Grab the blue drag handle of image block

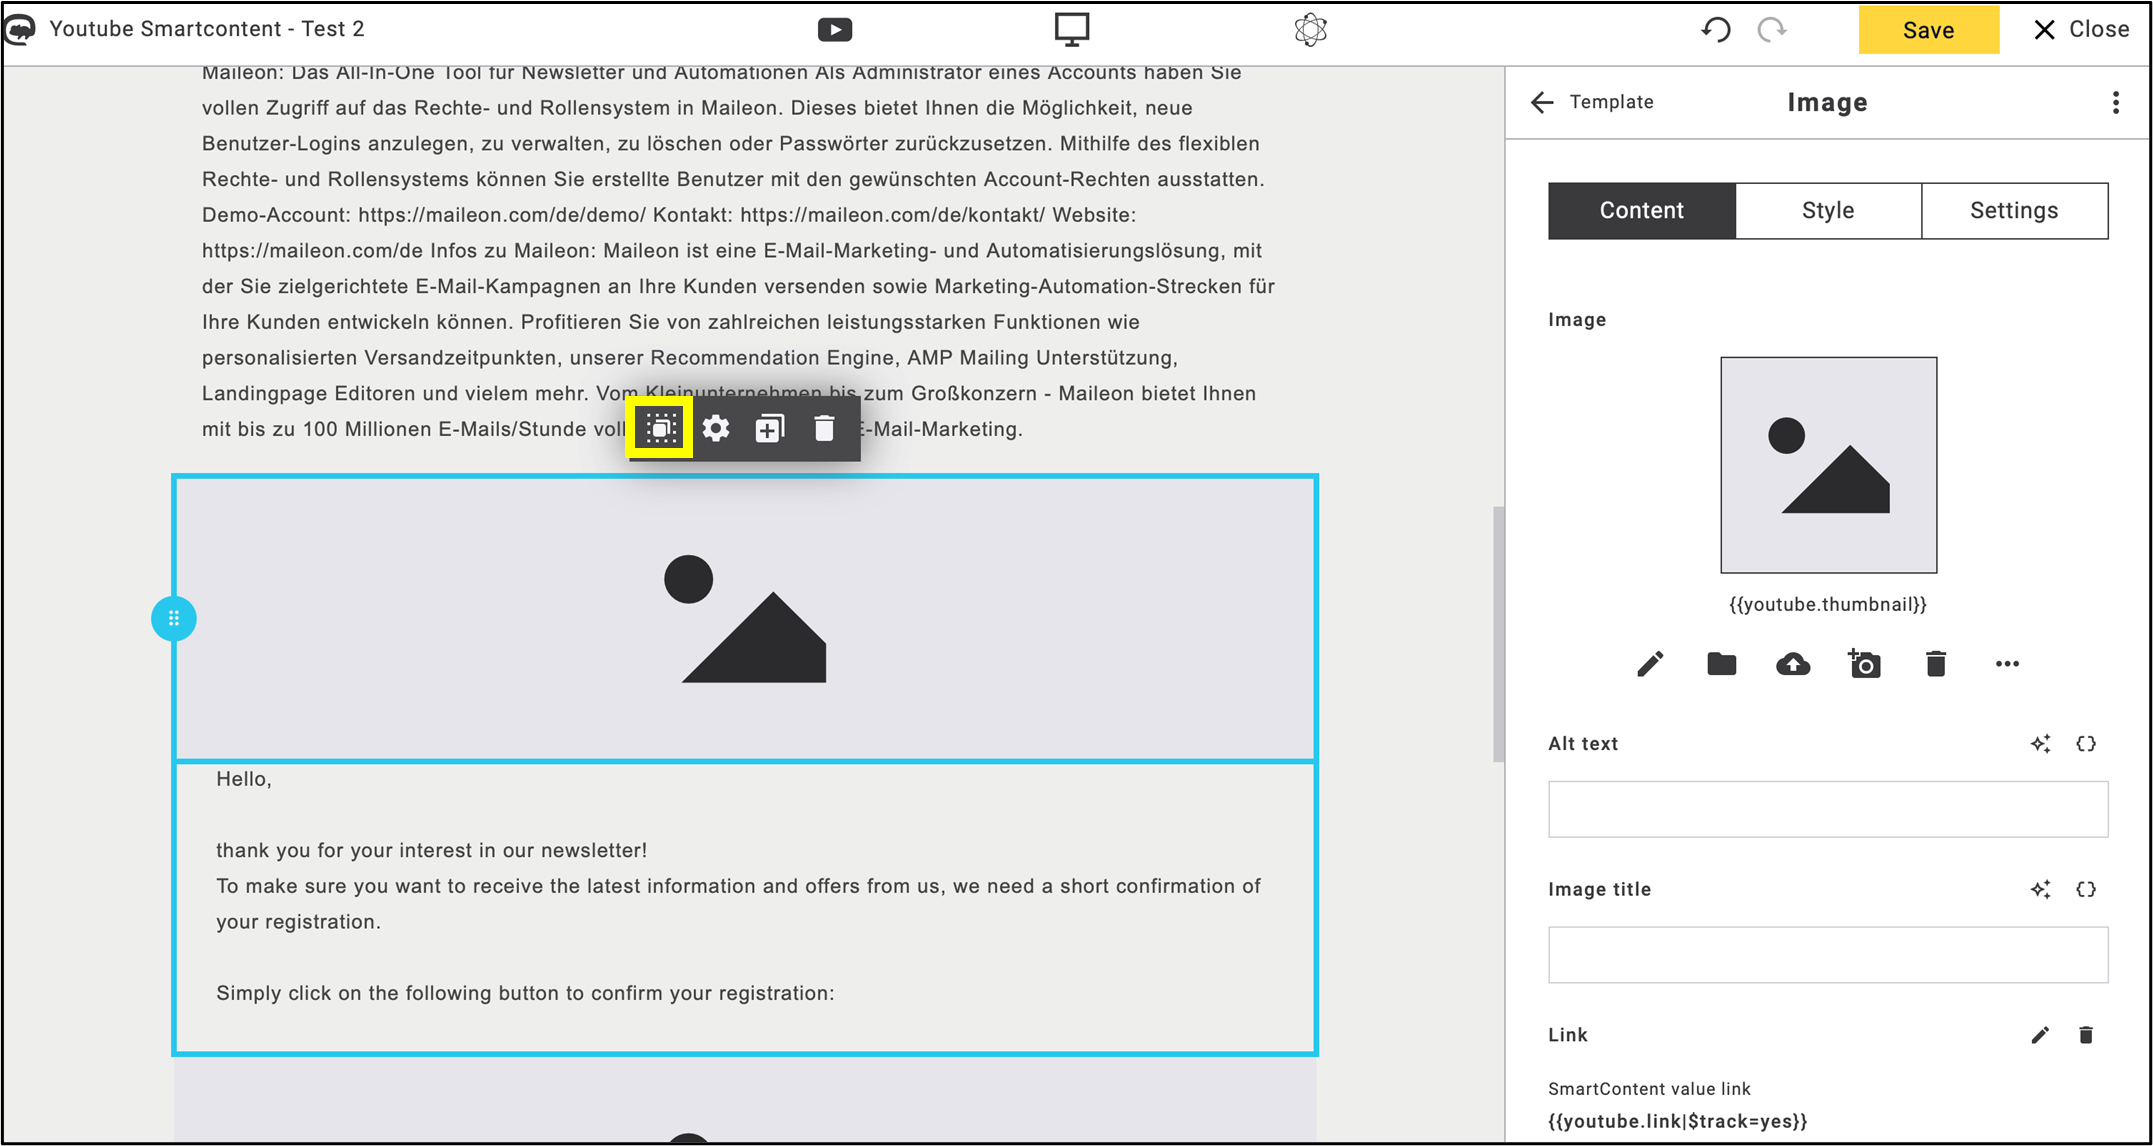click(174, 618)
